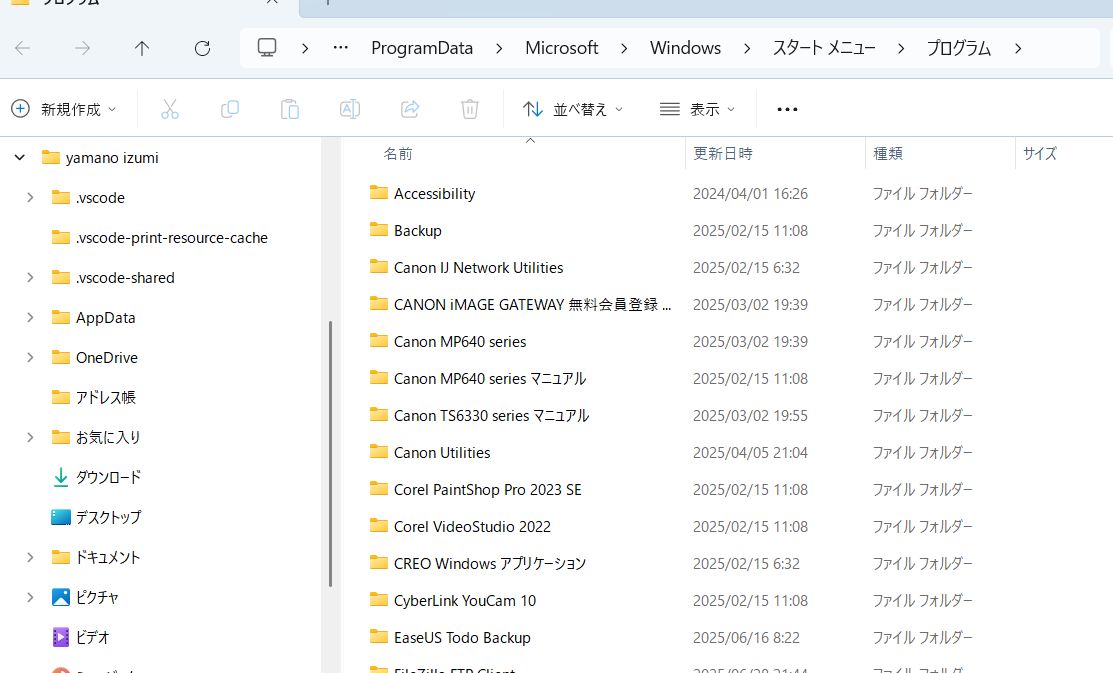Click the PC monitor icon in address bar
1113x673 pixels.
267,48
